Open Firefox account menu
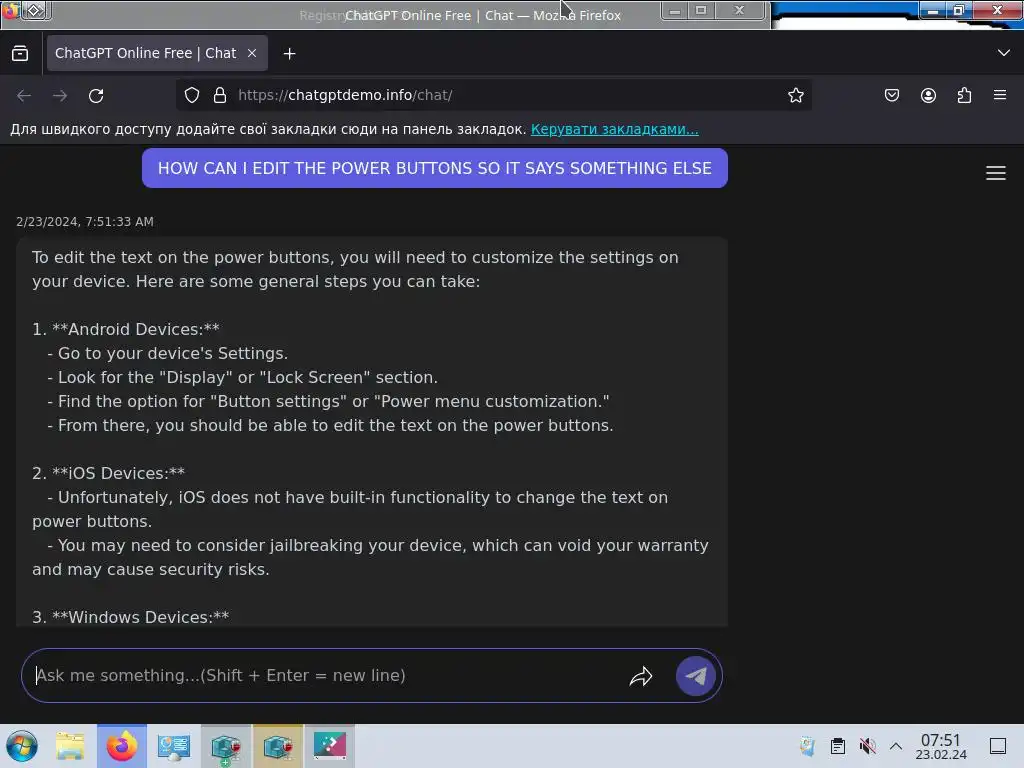Image resolution: width=1024 pixels, height=768 pixels. click(x=928, y=95)
